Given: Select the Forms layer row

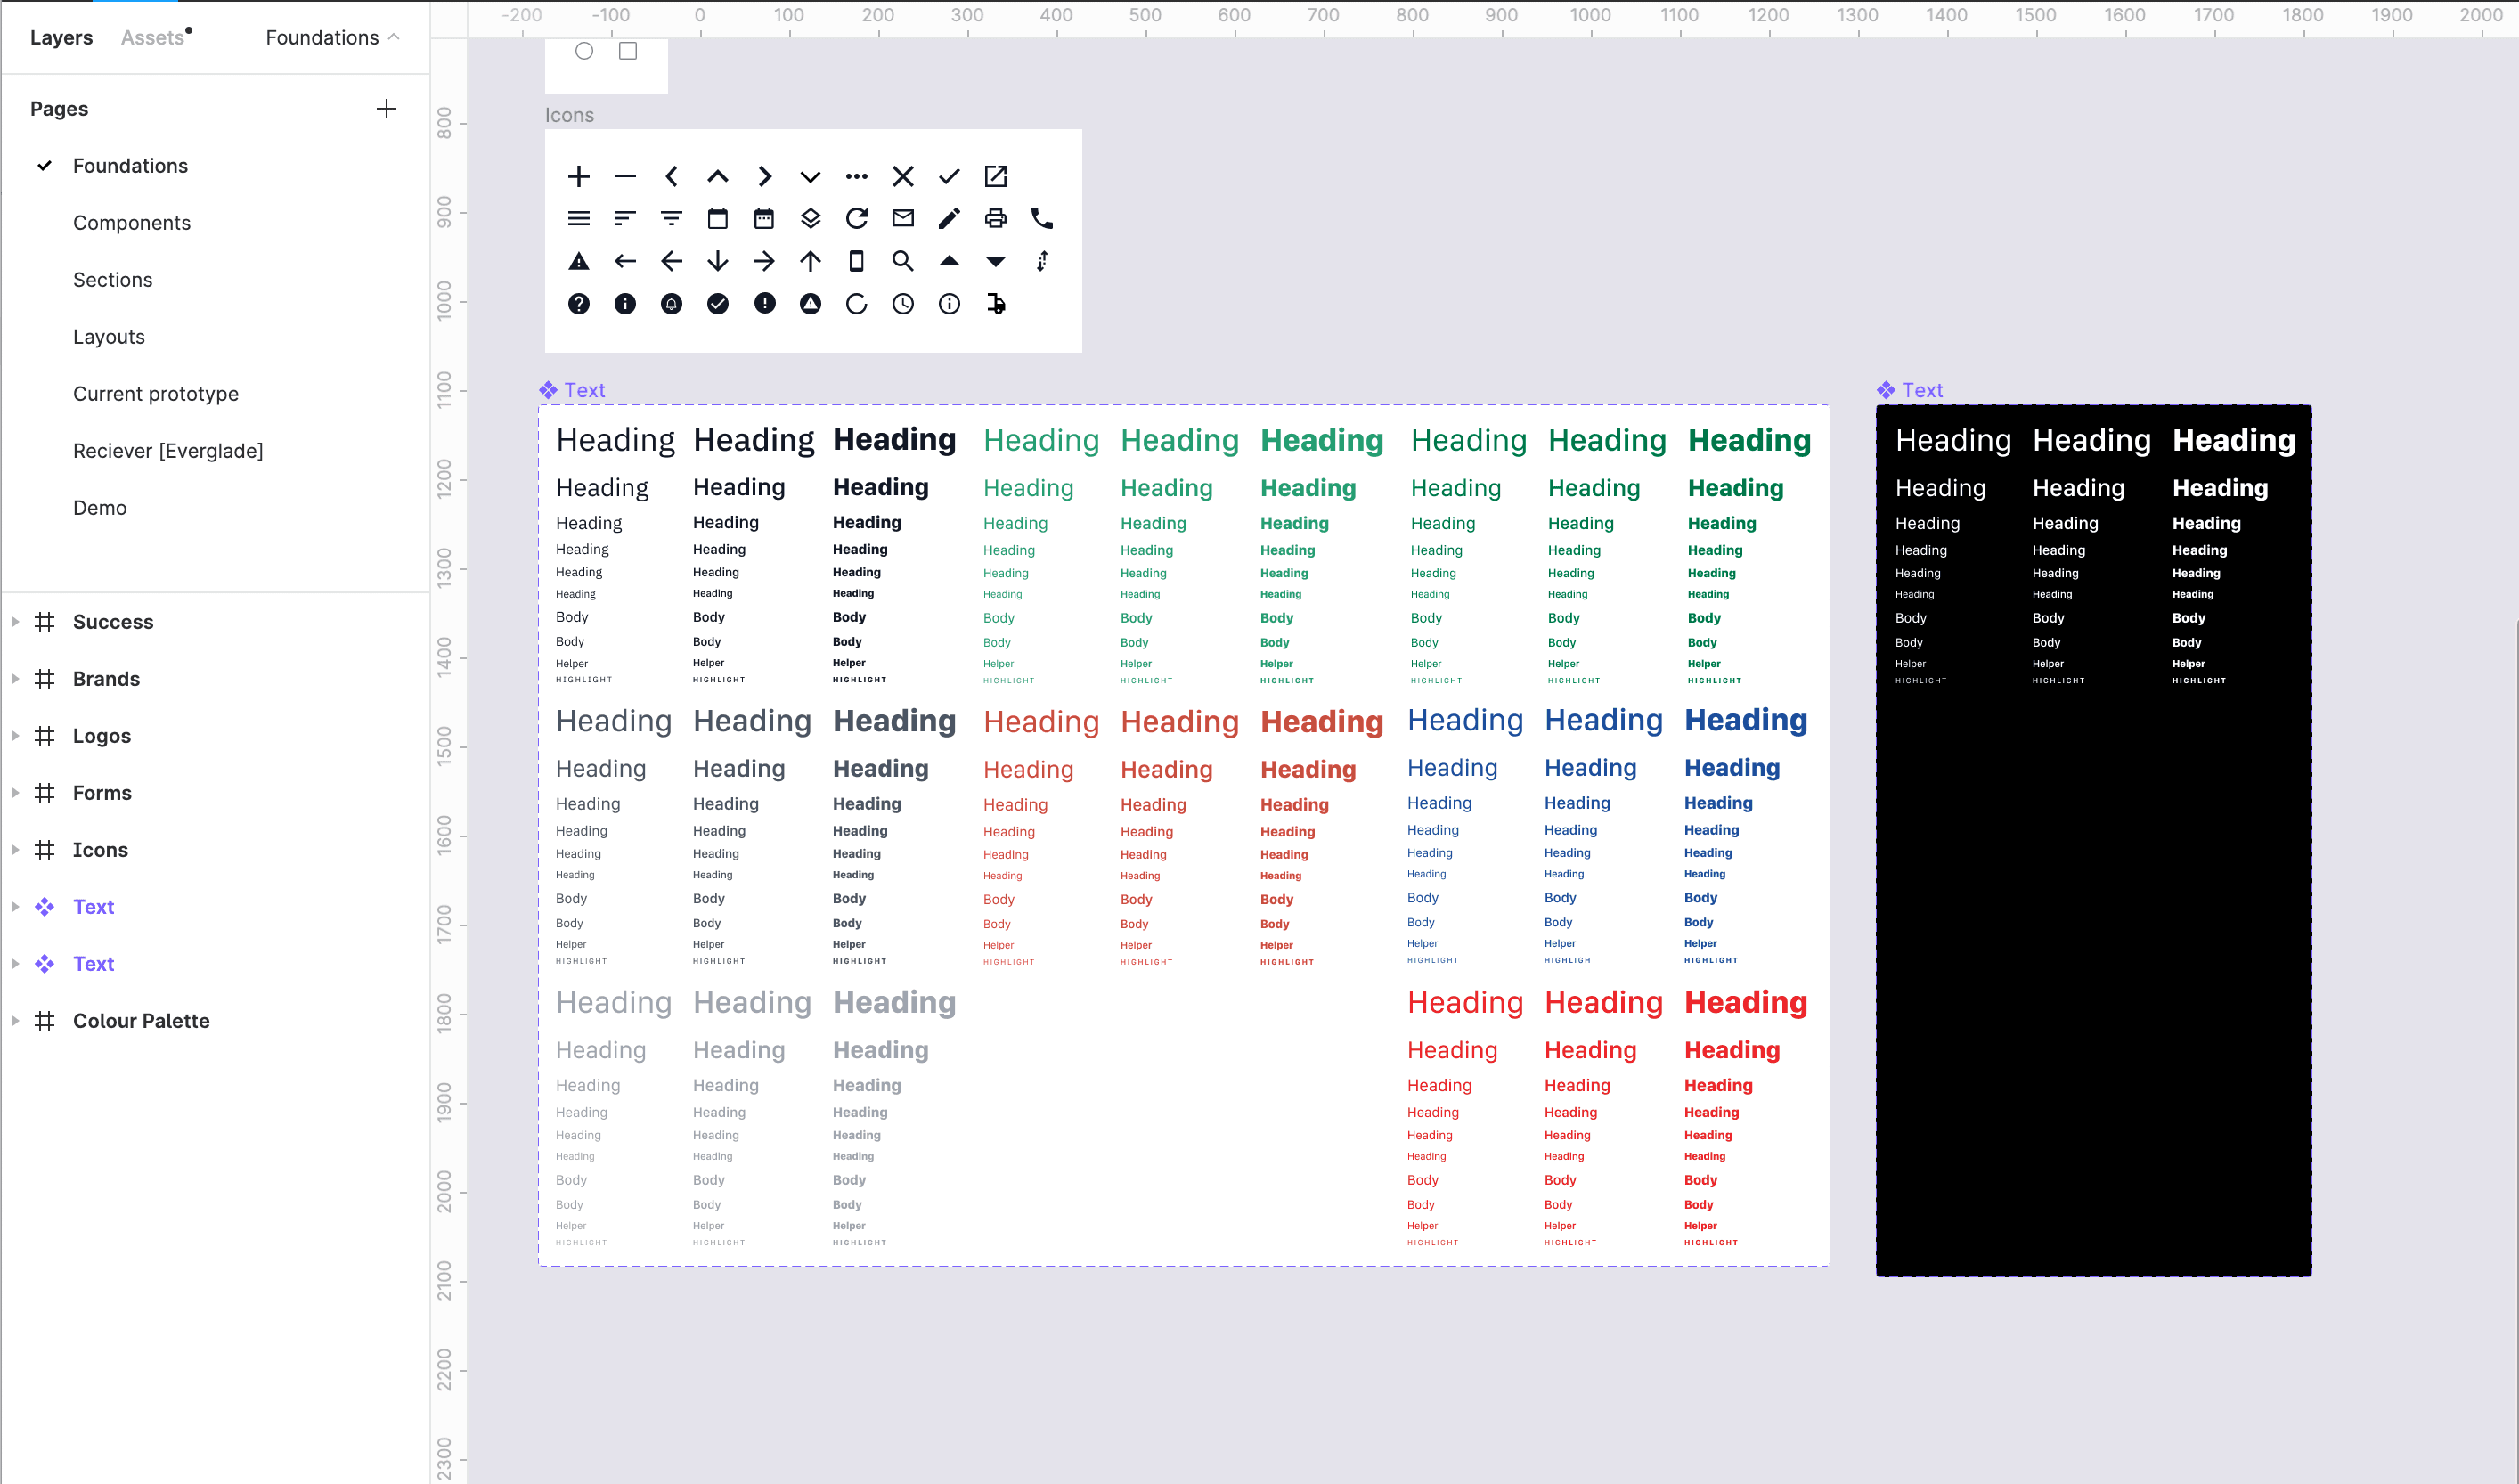Looking at the screenshot, I should tap(215, 793).
